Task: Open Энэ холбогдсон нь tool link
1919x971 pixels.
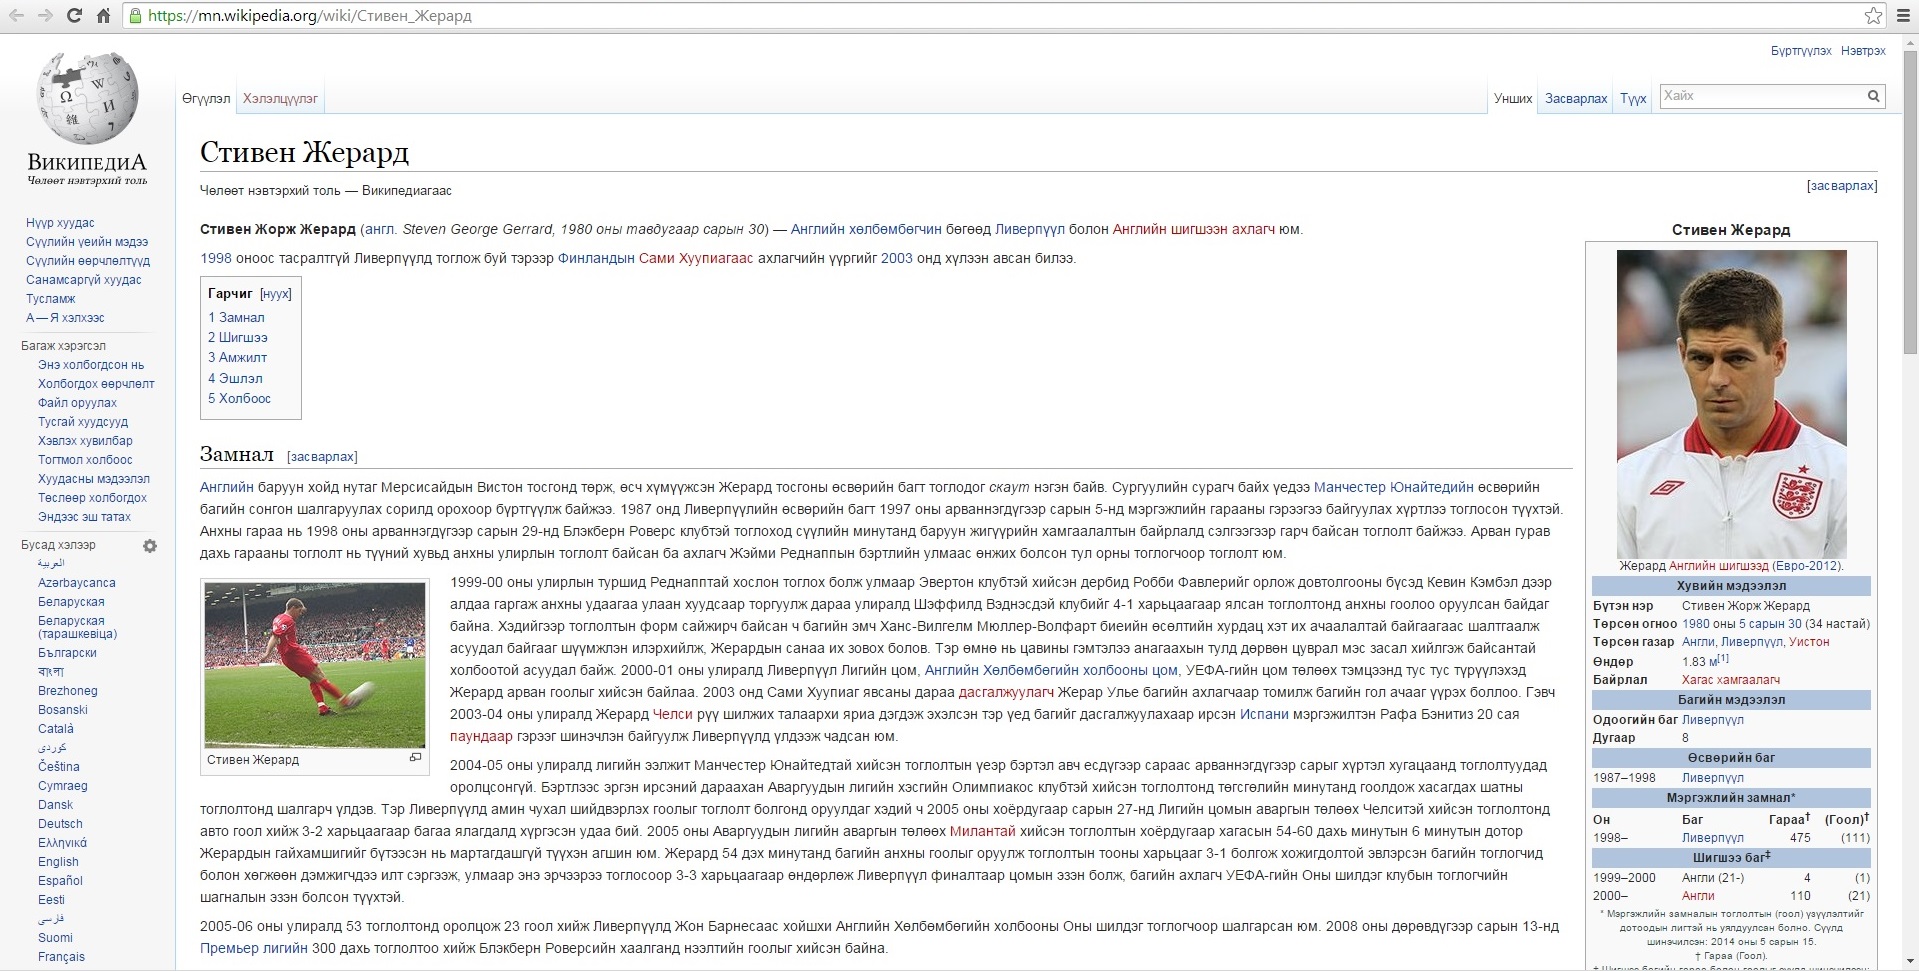Action: (x=91, y=365)
